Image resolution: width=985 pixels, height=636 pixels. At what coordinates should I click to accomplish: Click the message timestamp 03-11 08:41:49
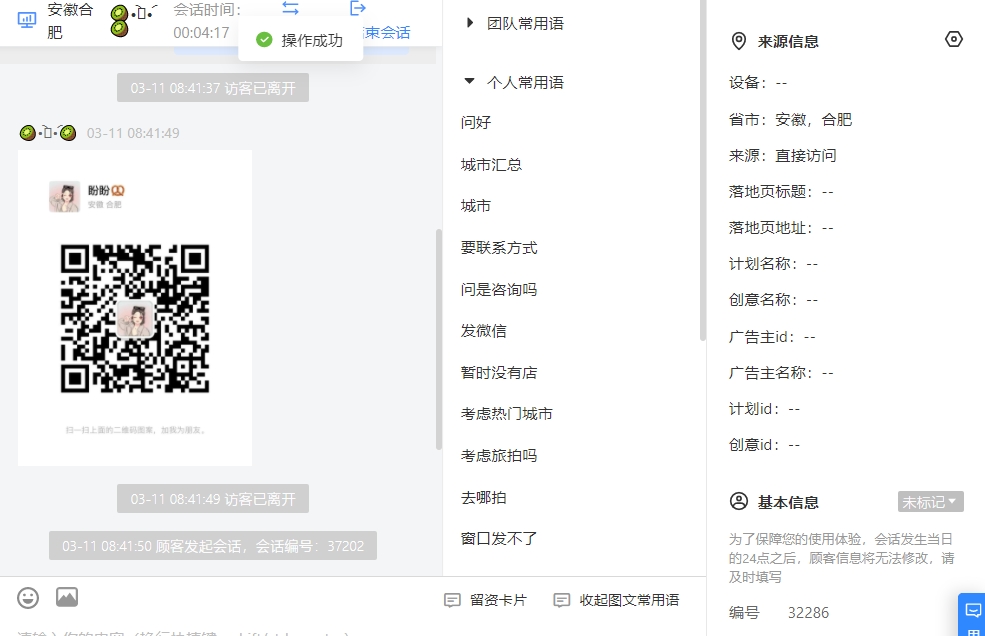(x=133, y=133)
